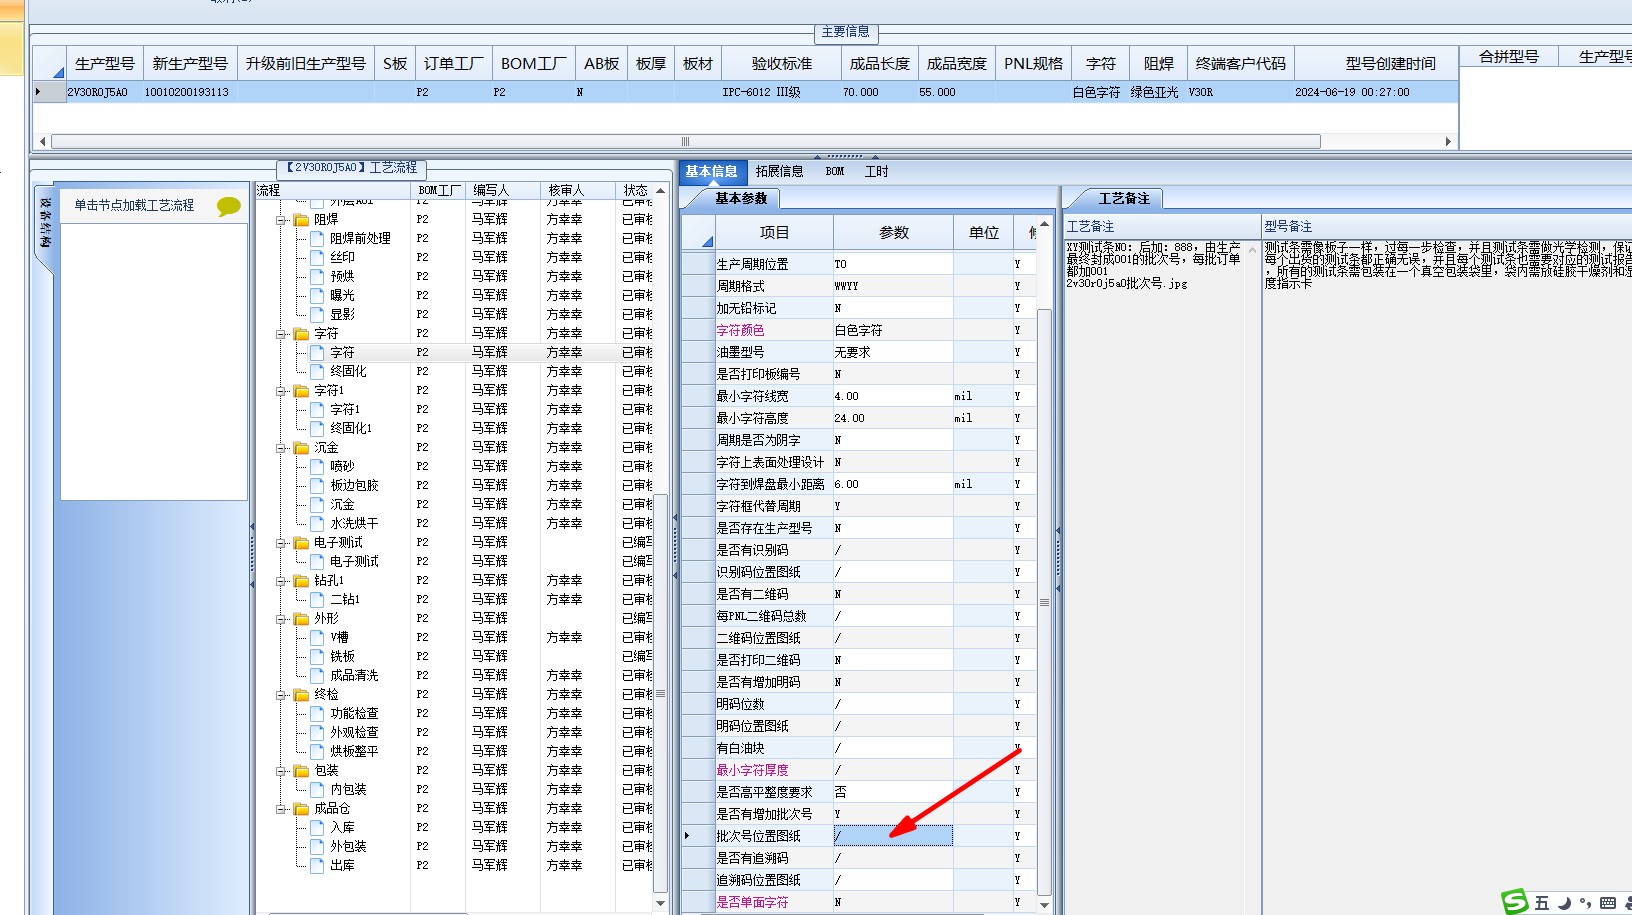Collapse the 沉金 parent tree node
The image size is (1632, 915).
click(x=281, y=448)
